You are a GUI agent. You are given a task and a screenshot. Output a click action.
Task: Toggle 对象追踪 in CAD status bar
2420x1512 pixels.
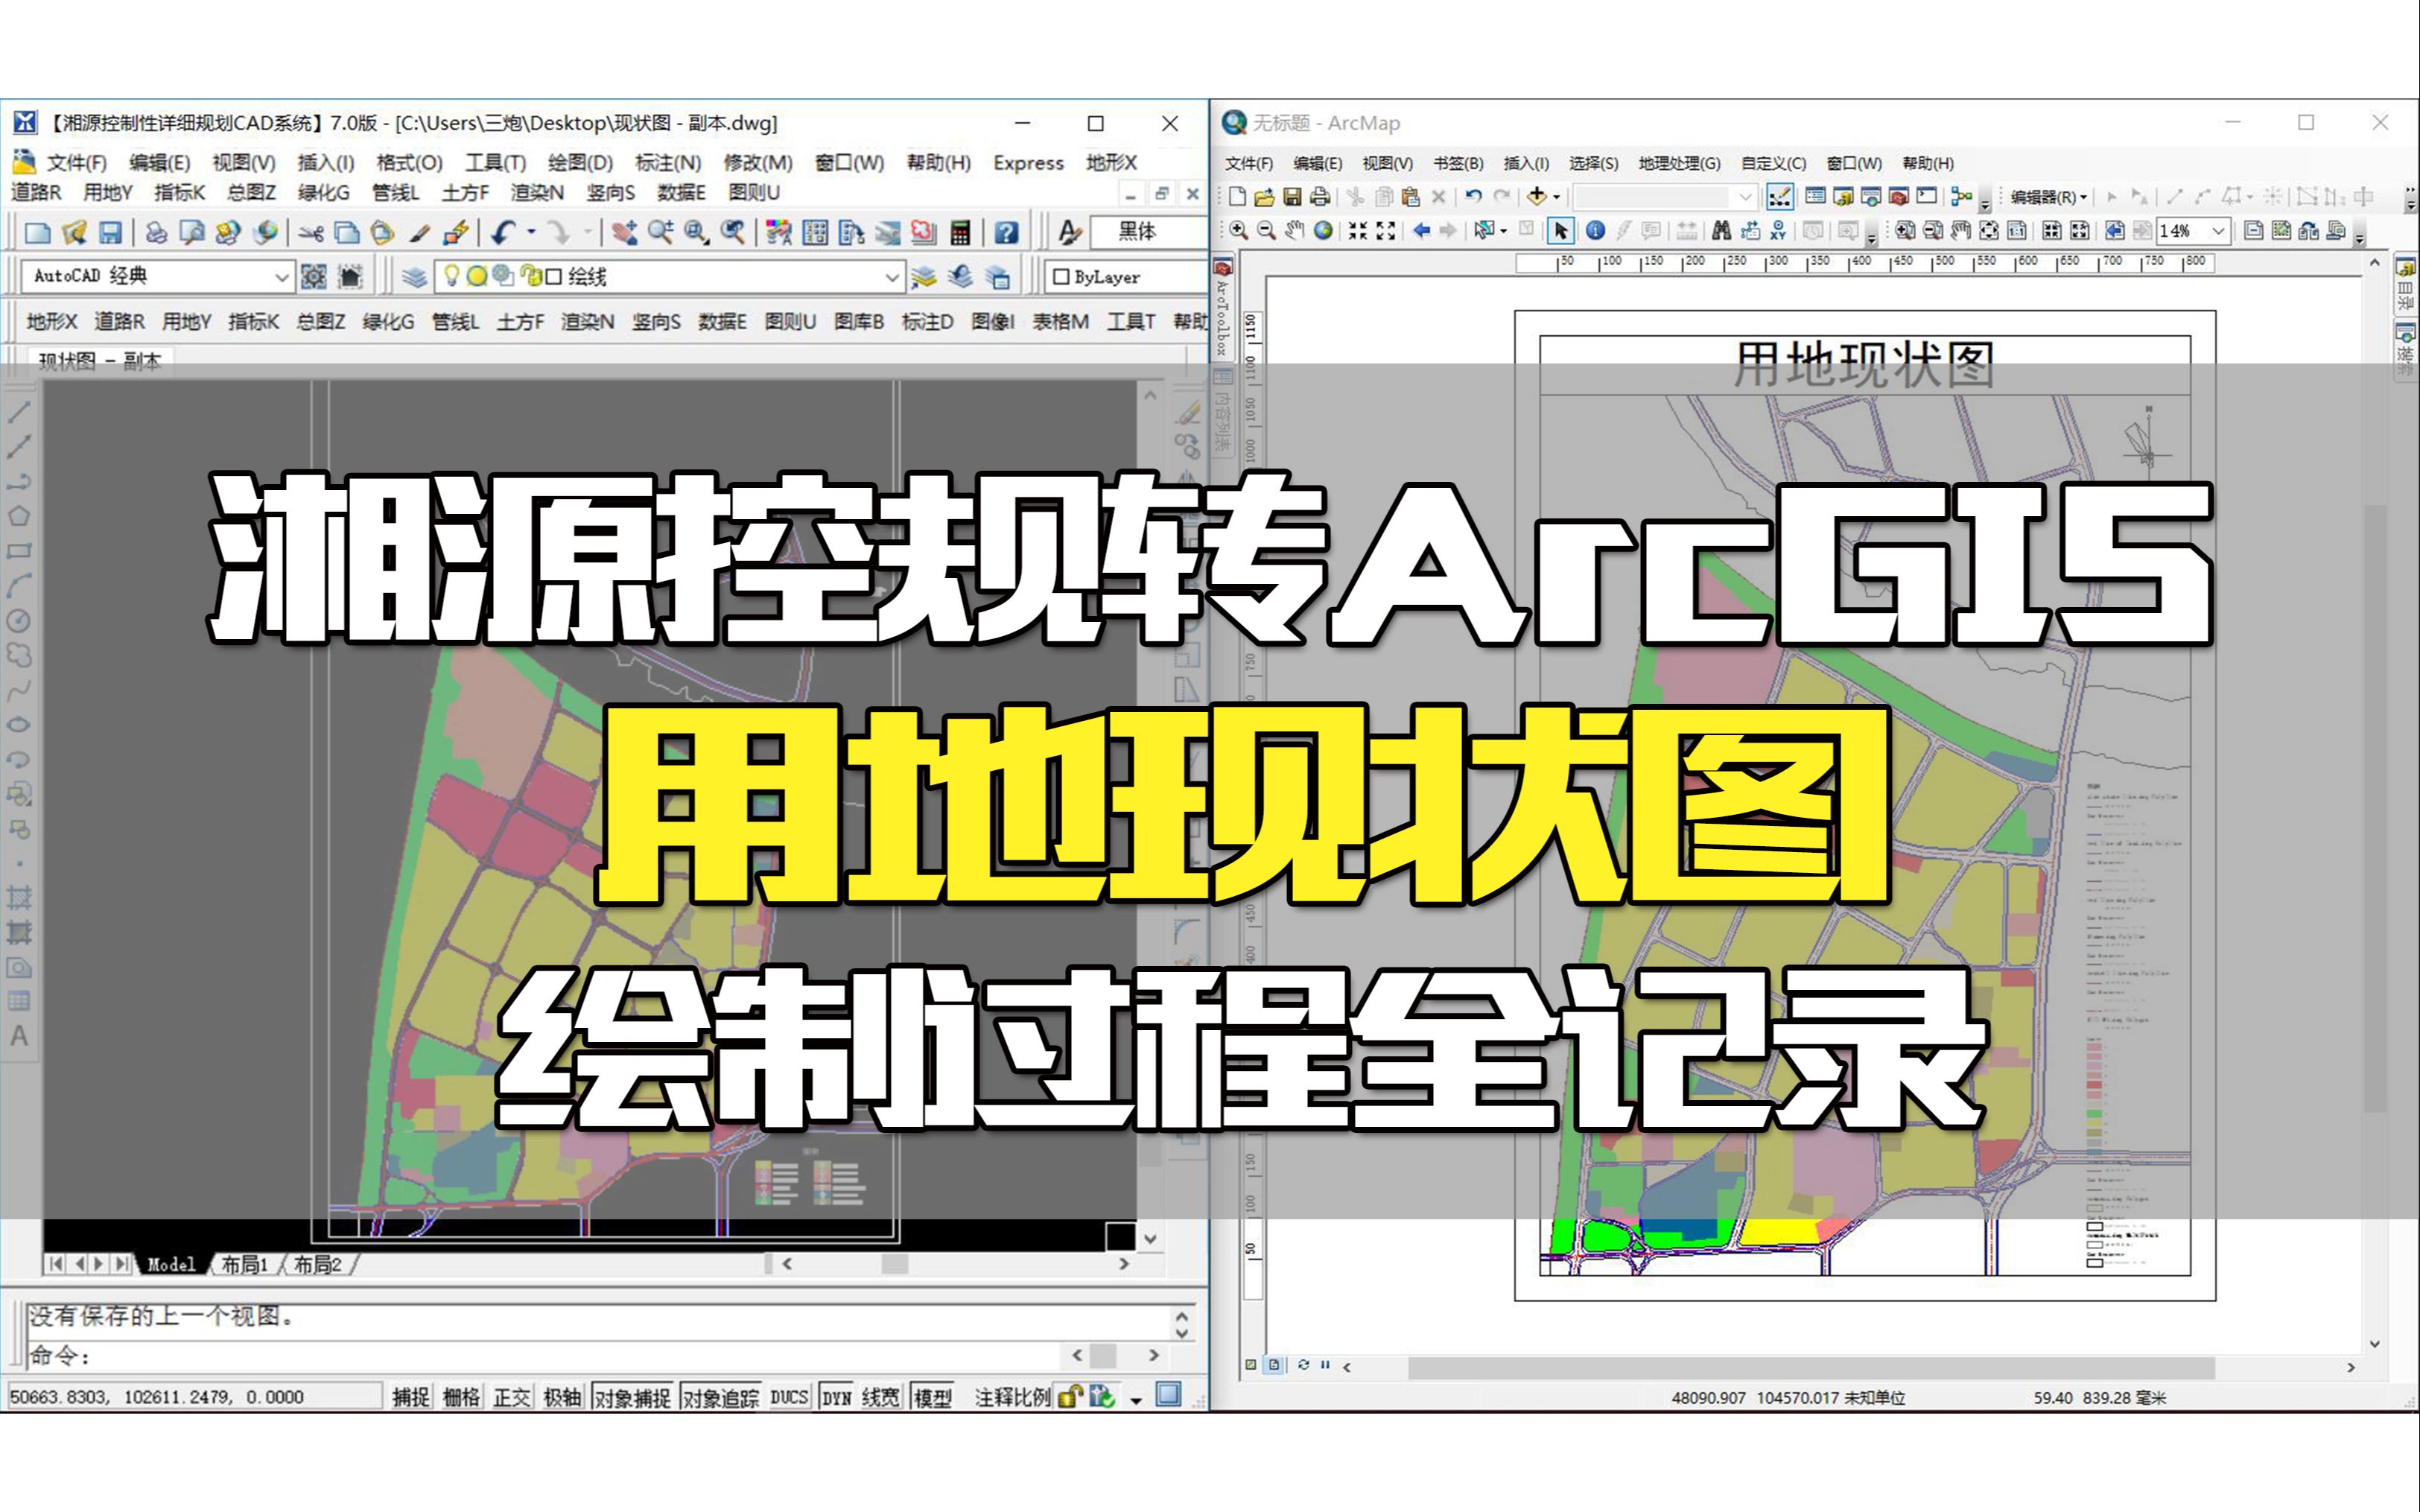[x=720, y=1397]
